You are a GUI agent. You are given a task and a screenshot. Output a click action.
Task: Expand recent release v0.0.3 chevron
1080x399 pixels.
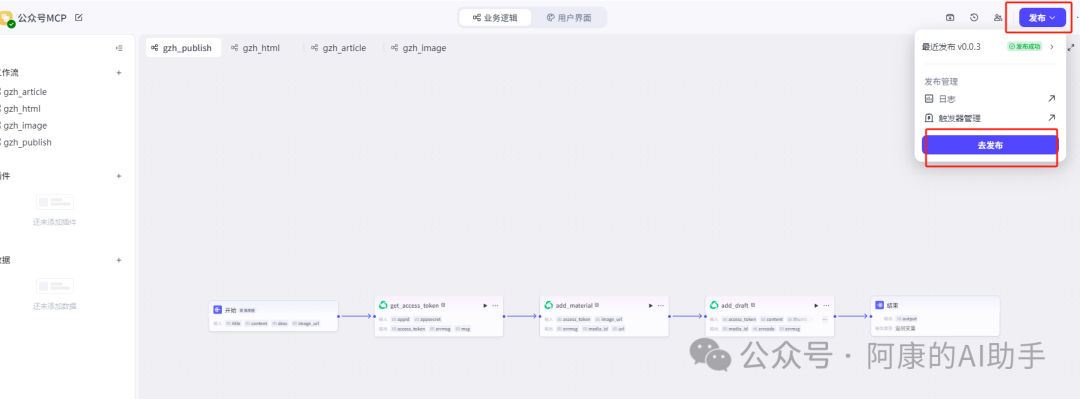click(x=1052, y=47)
